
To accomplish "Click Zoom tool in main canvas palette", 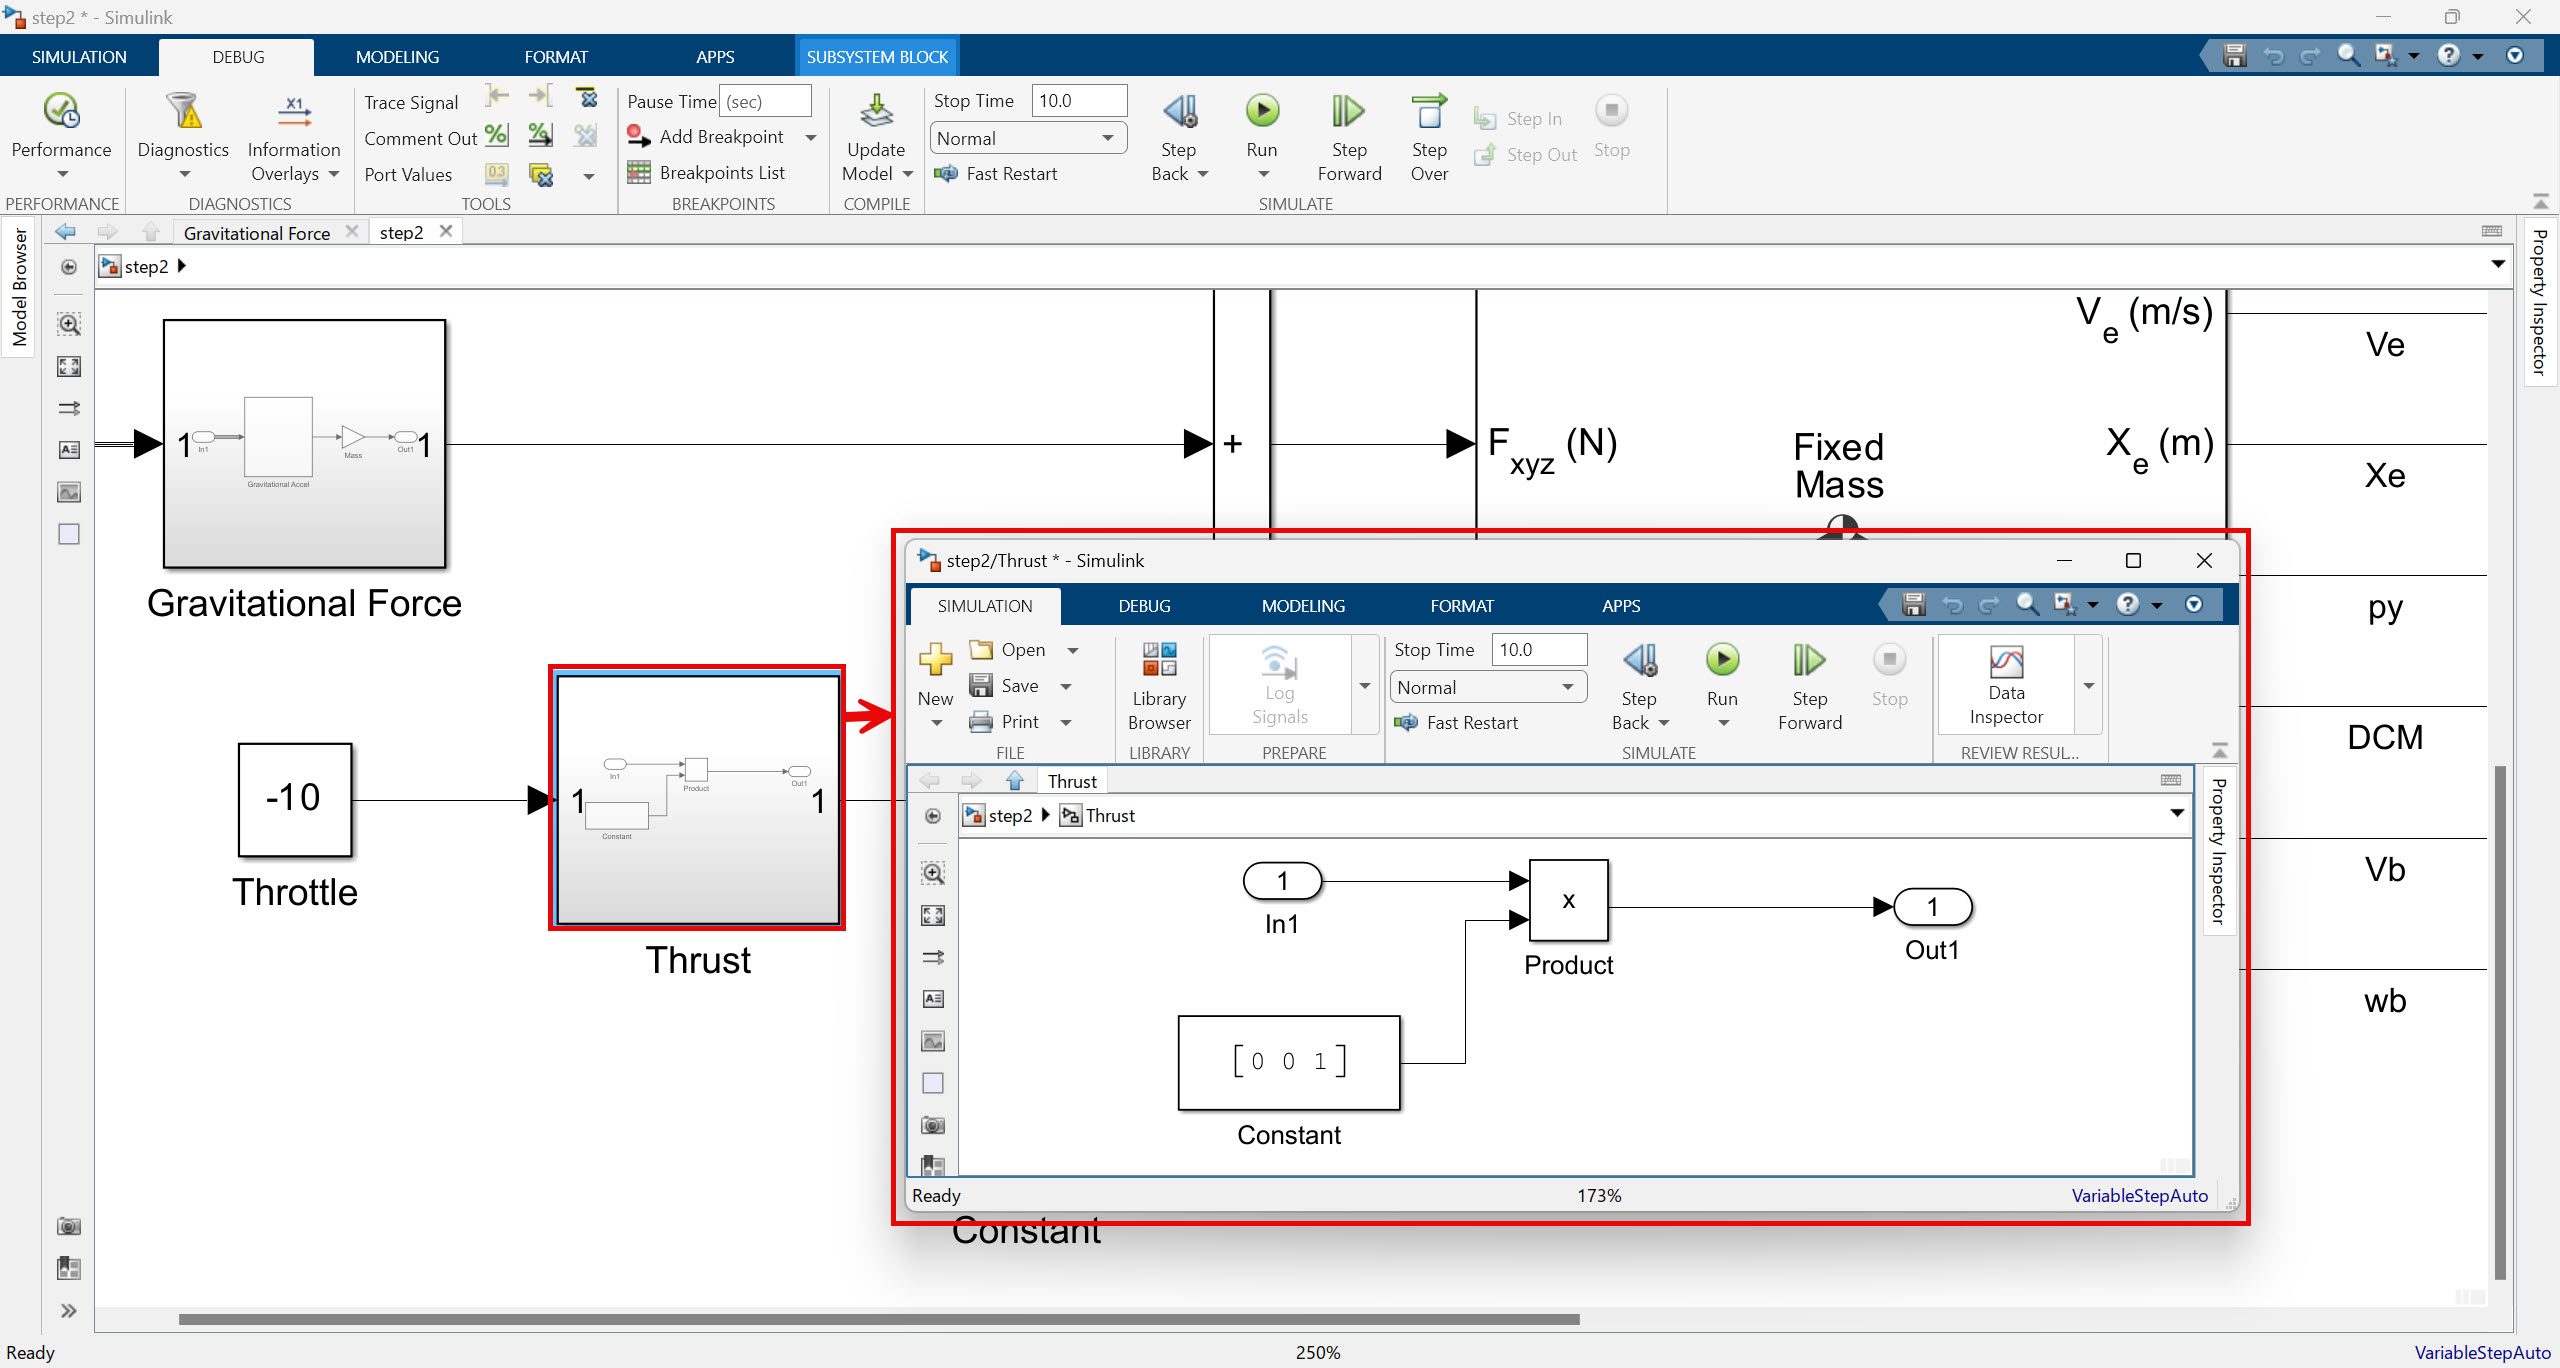I will (69, 324).
